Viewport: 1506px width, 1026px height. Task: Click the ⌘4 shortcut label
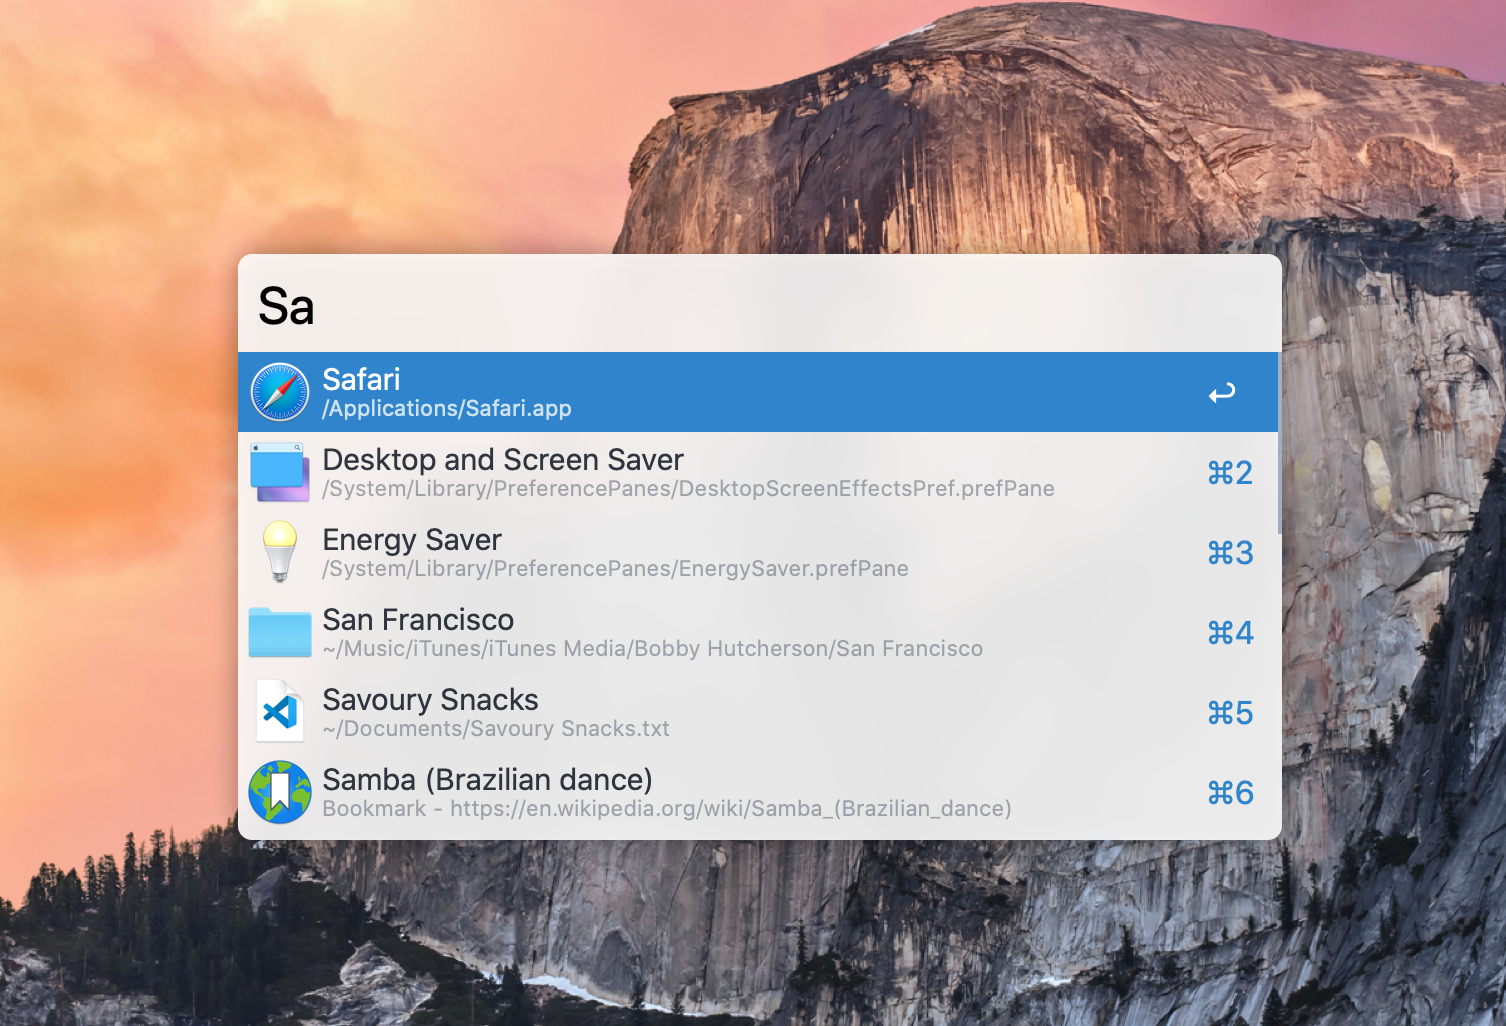[x=1230, y=632]
